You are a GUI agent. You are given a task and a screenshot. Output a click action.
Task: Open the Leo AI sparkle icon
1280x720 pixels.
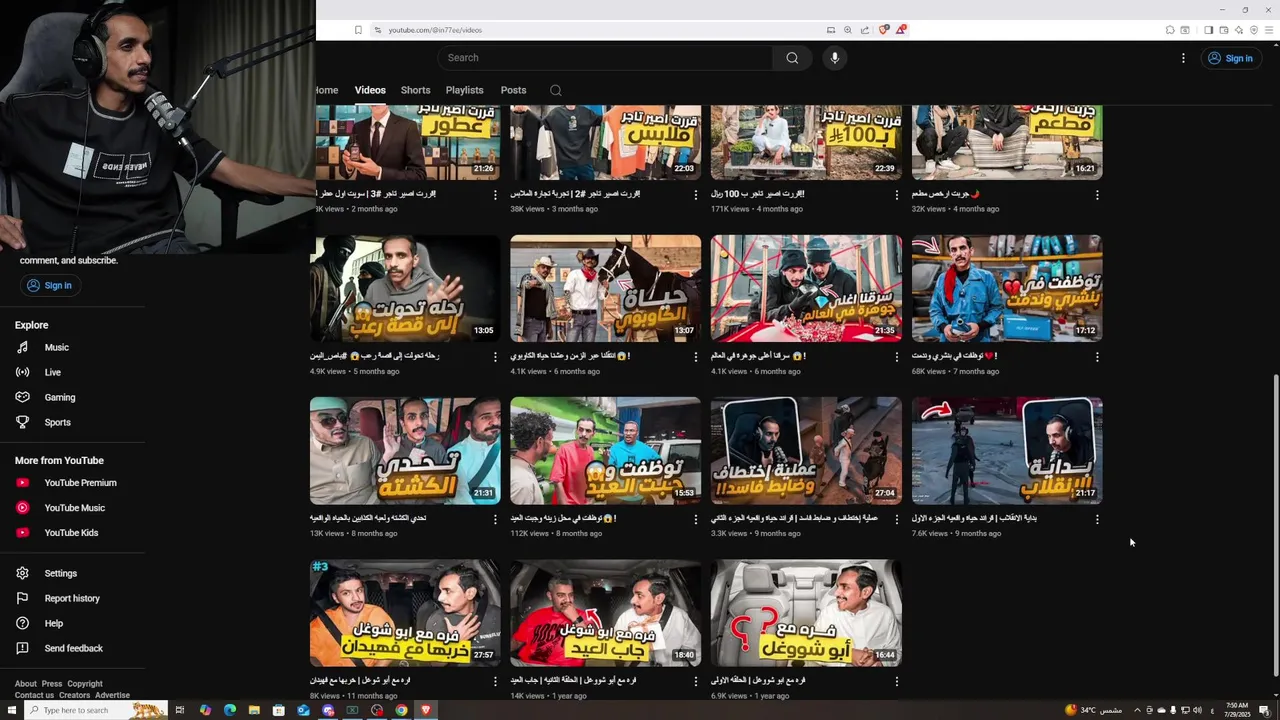[1238, 30]
